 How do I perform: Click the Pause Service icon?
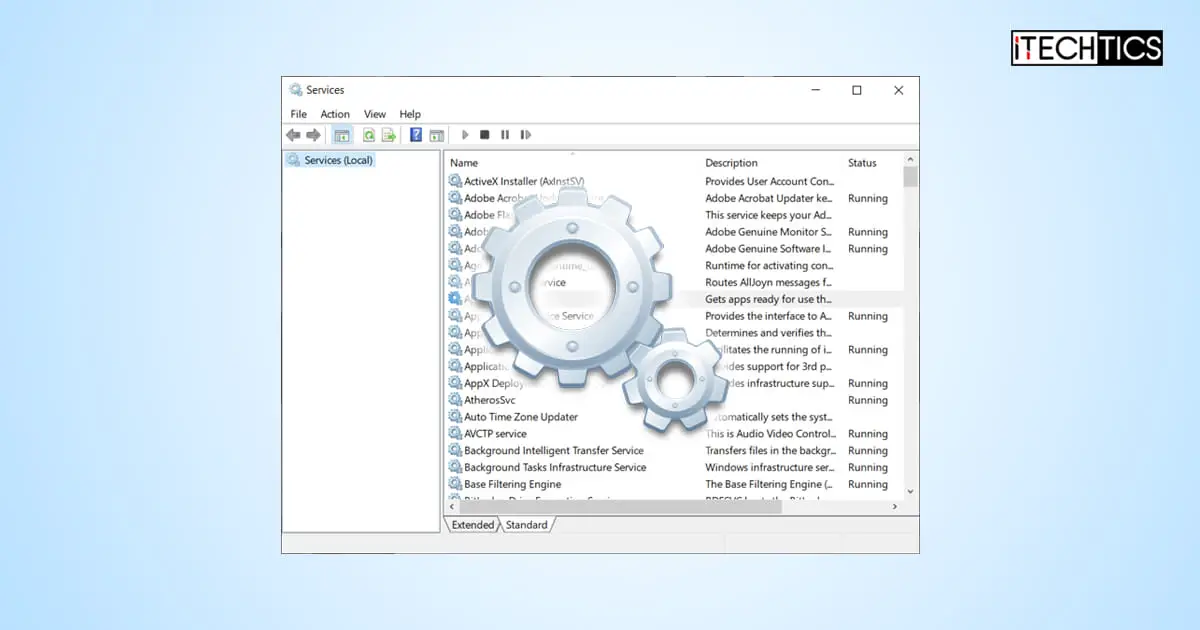[505, 135]
